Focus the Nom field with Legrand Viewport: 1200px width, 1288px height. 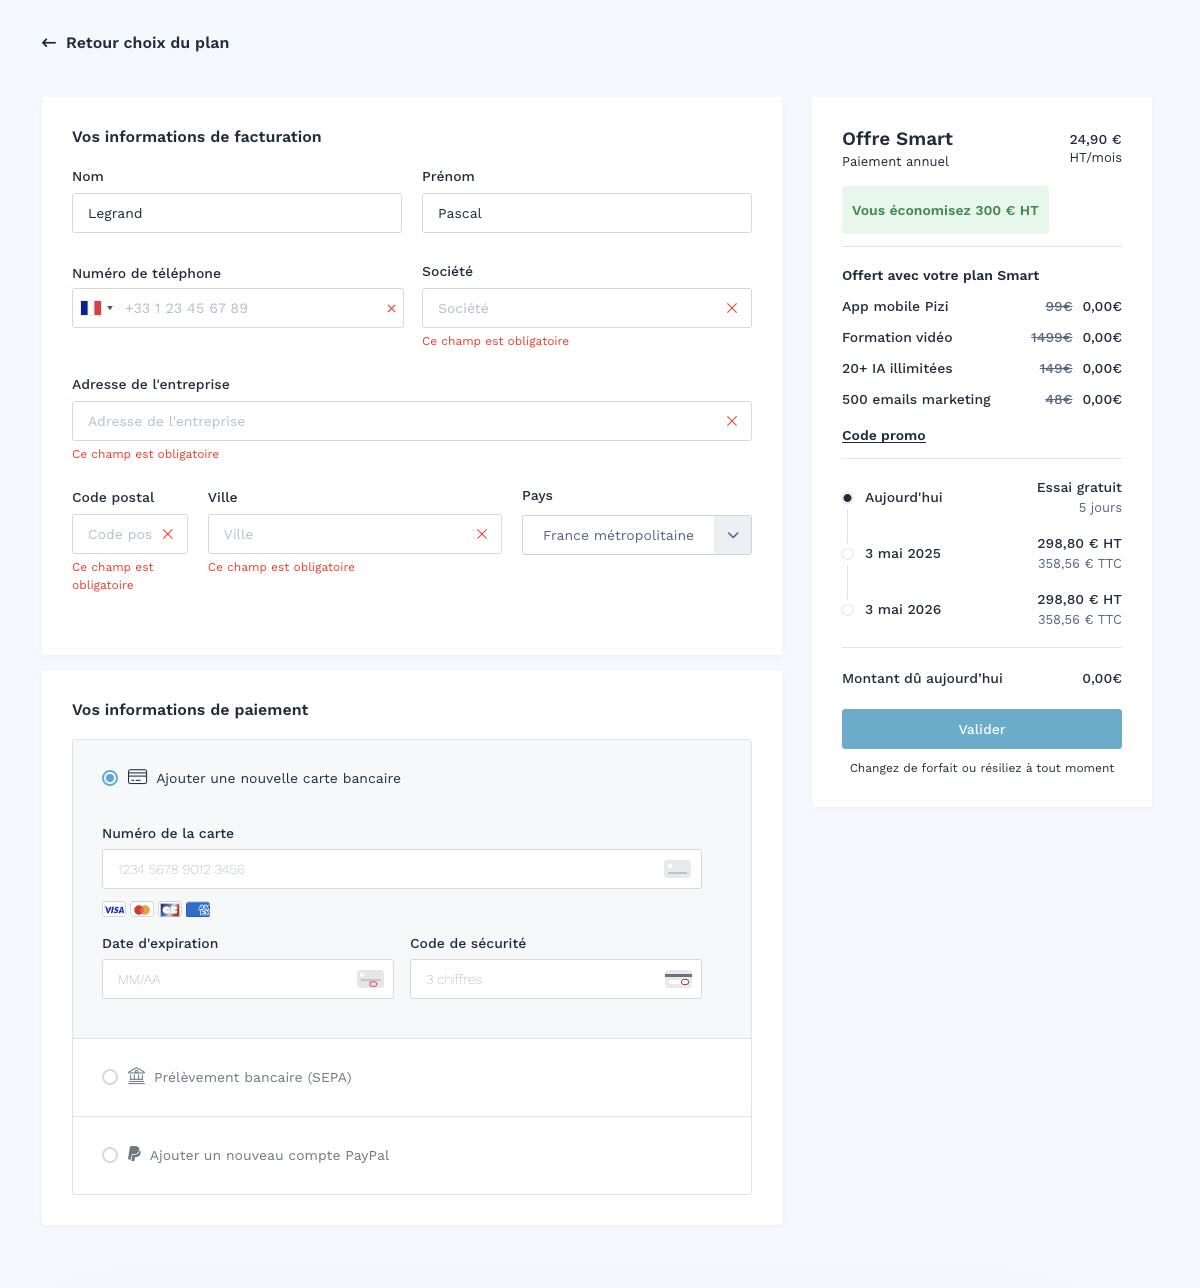237,213
